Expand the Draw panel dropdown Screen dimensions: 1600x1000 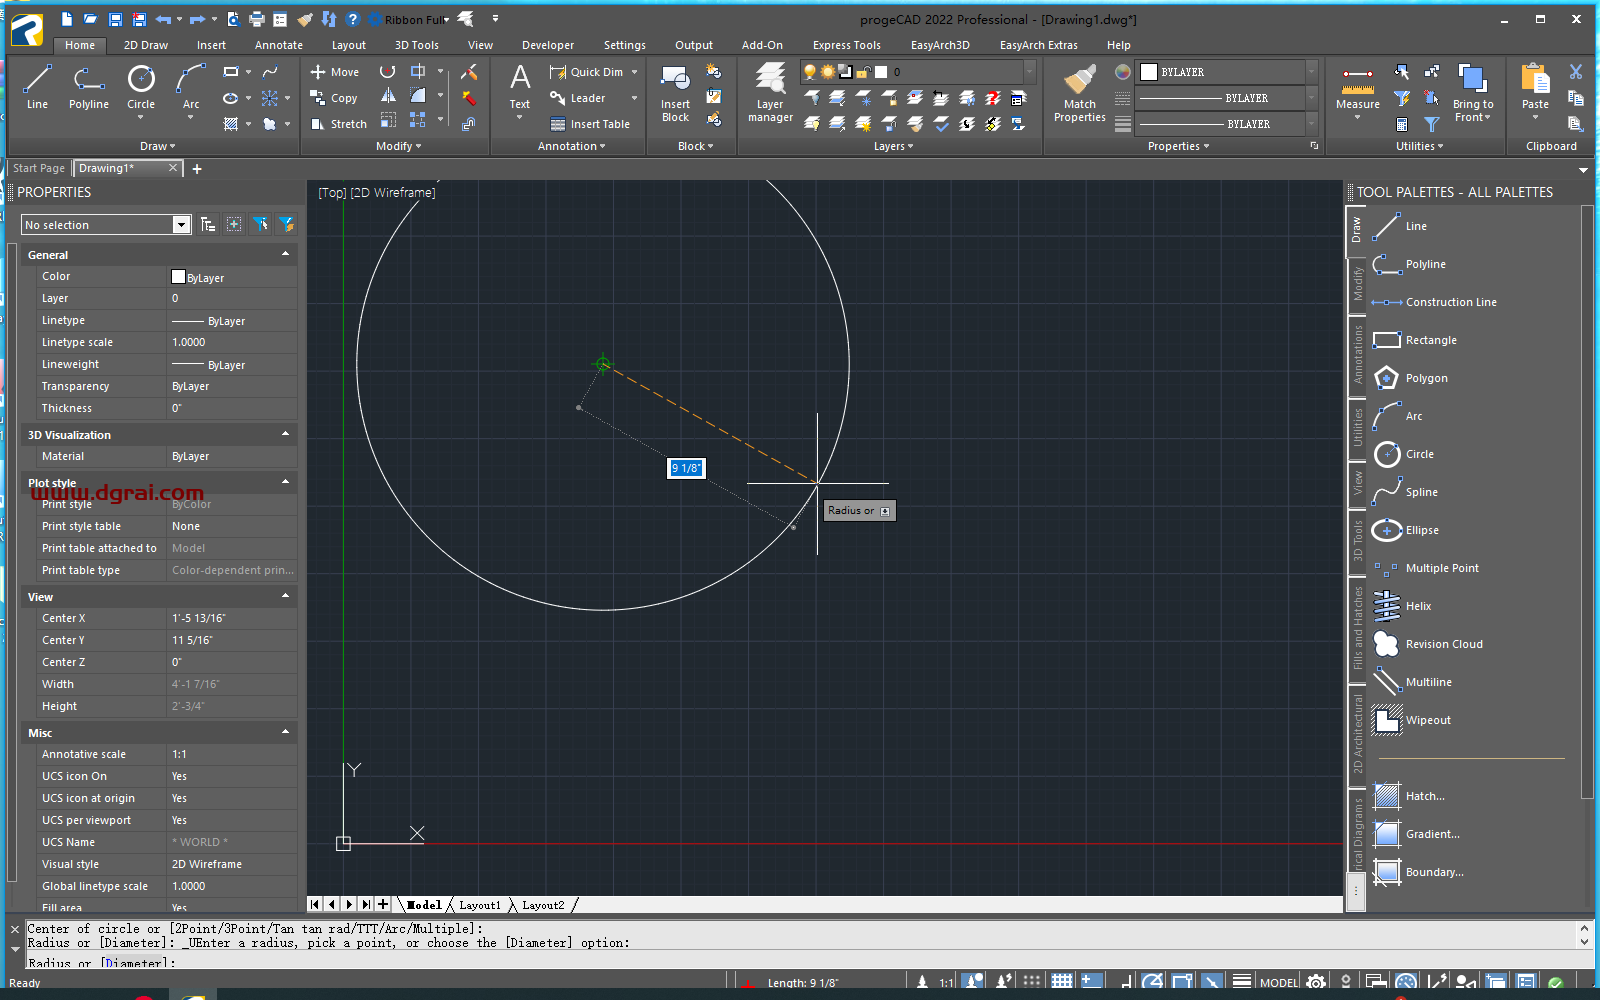point(157,146)
